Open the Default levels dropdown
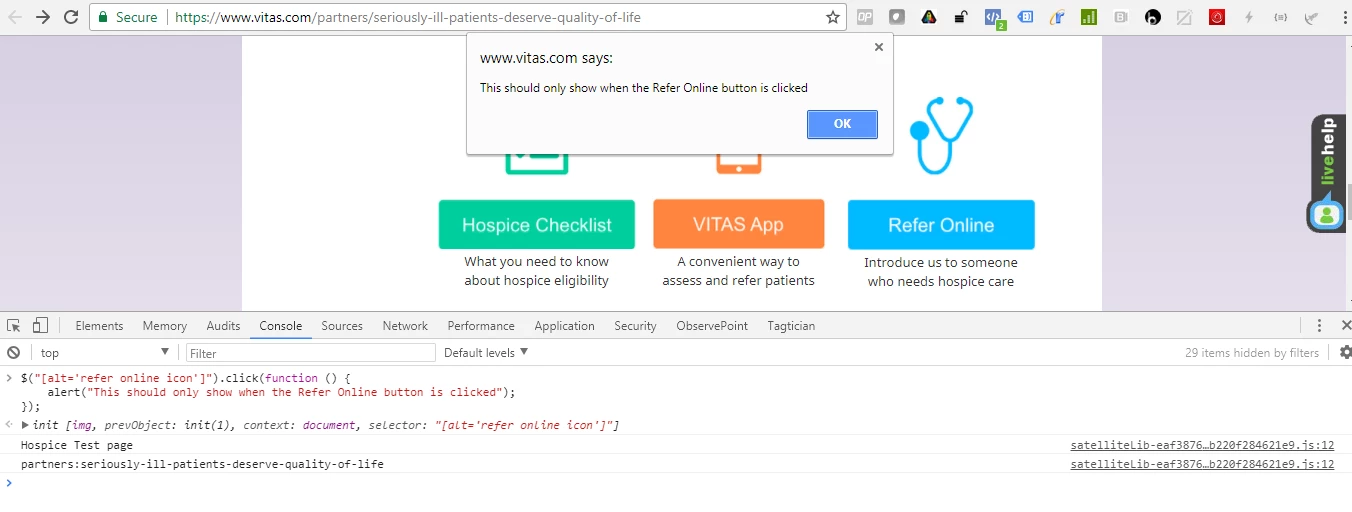 coord(486,353)
